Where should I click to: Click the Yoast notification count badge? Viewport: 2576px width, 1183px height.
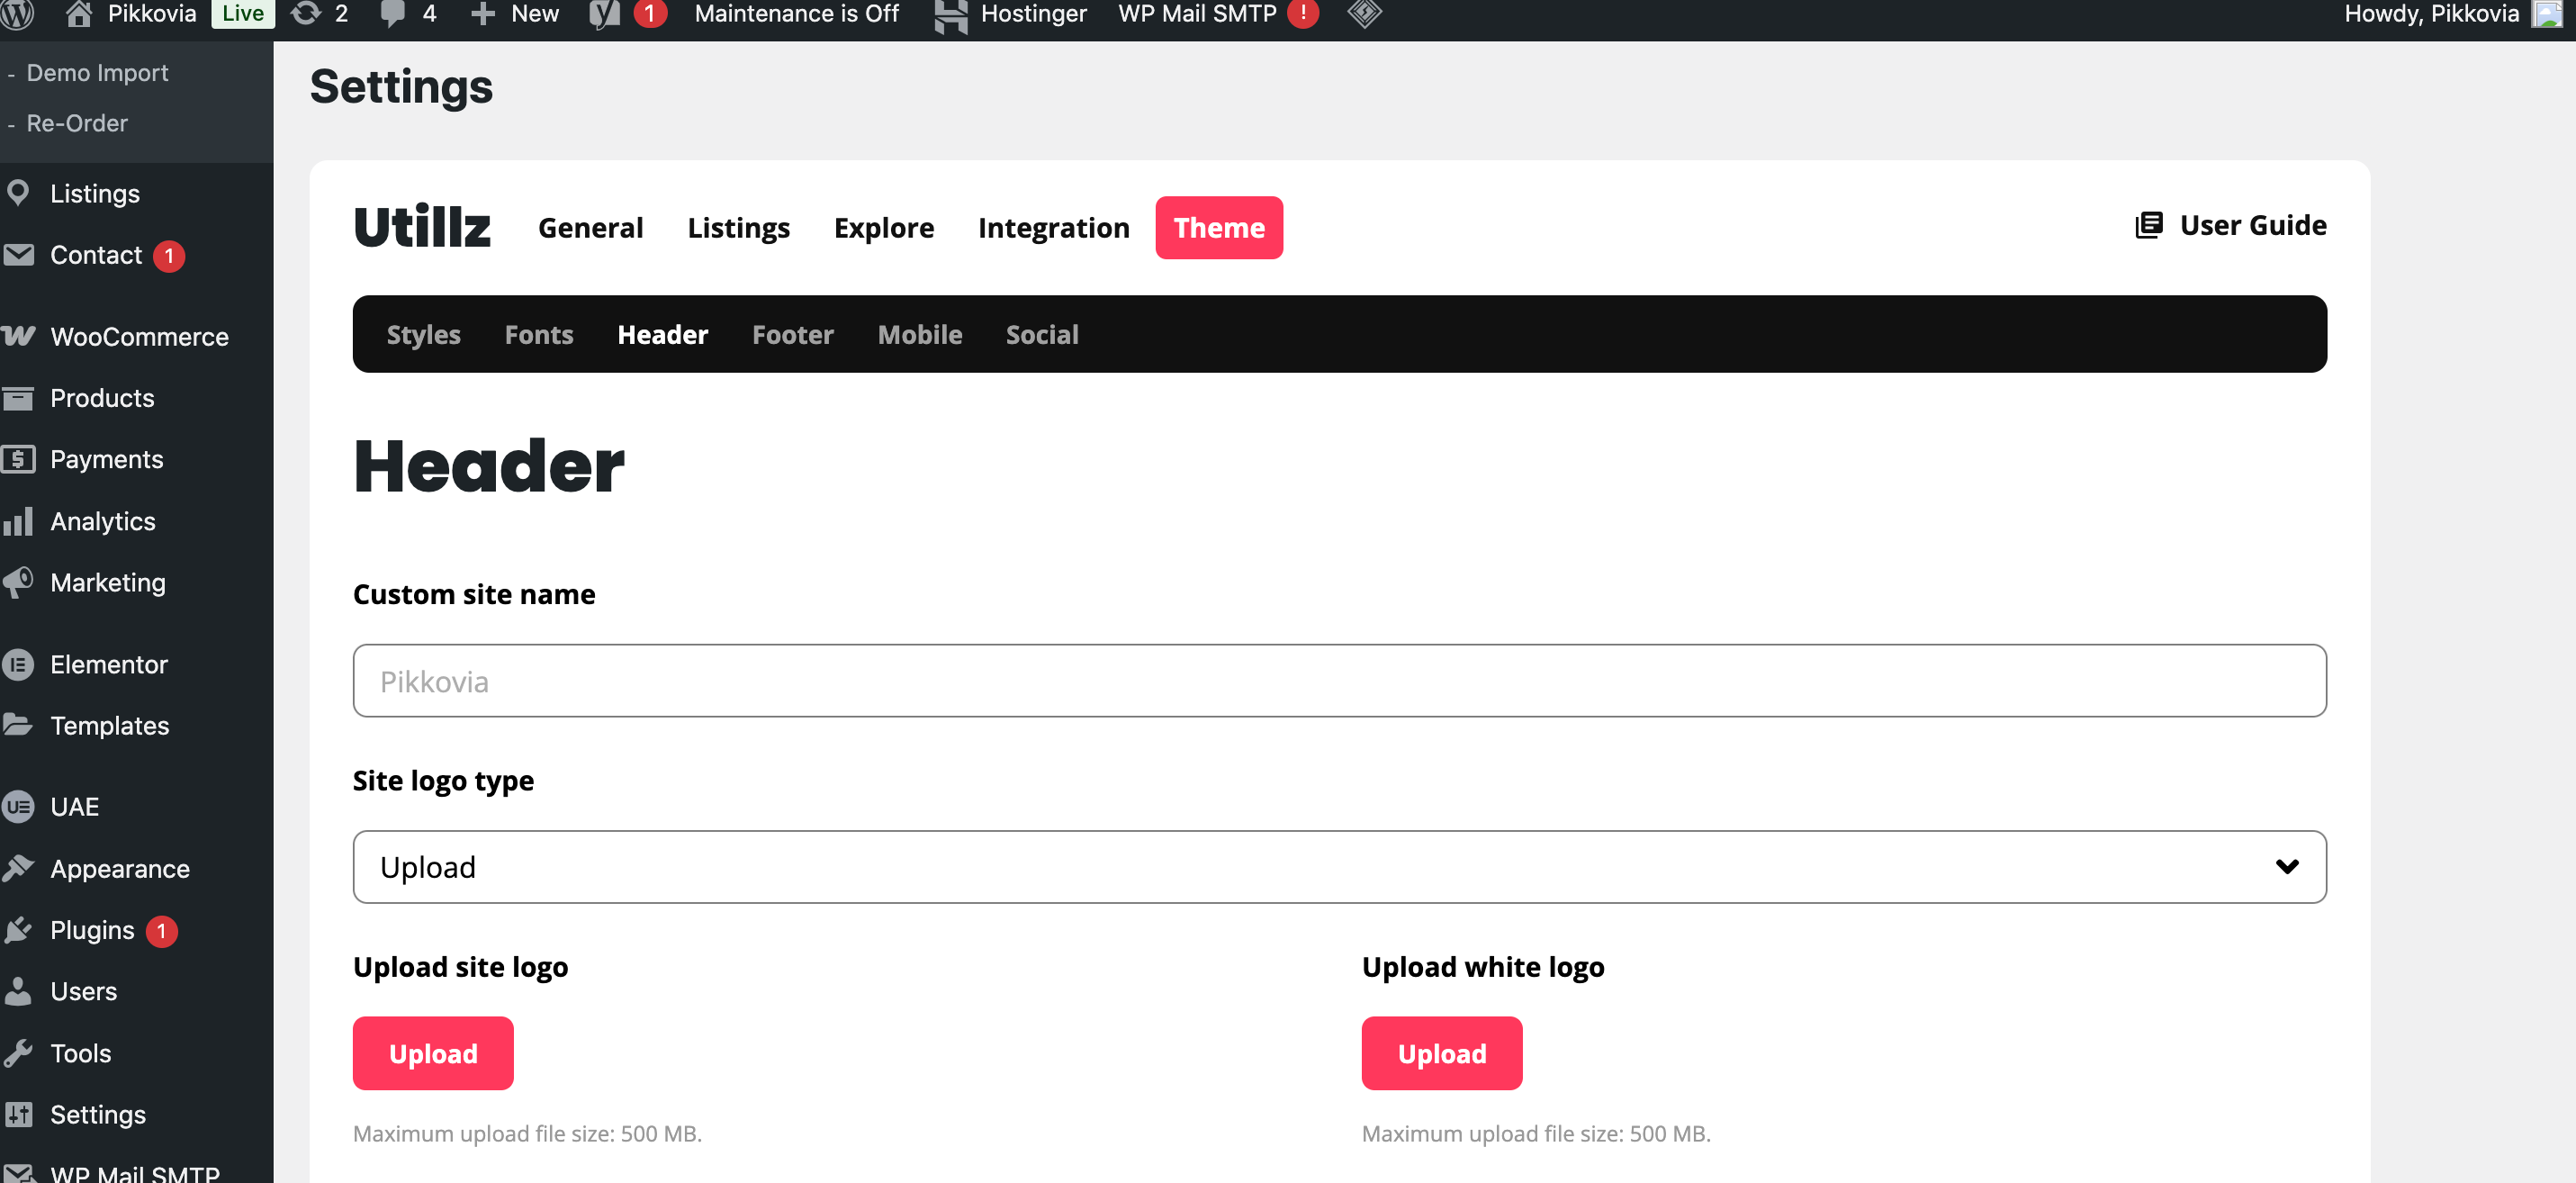pyautogui.click(x=650, y=13)
